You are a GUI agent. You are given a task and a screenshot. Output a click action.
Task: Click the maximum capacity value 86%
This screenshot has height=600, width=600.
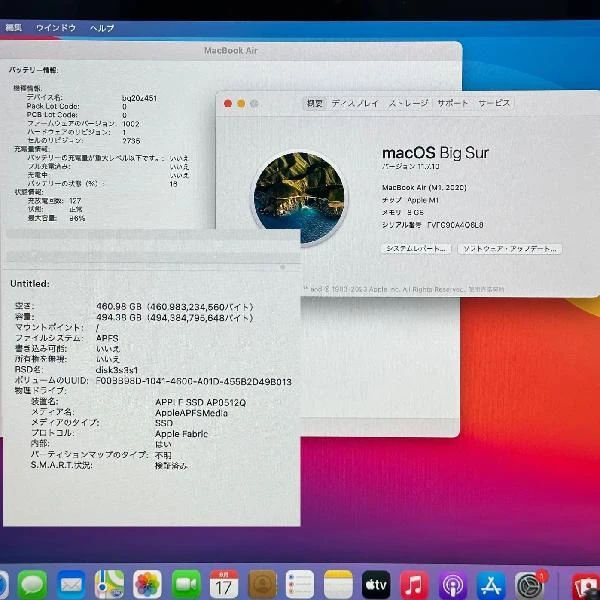(x=77, y=218)
